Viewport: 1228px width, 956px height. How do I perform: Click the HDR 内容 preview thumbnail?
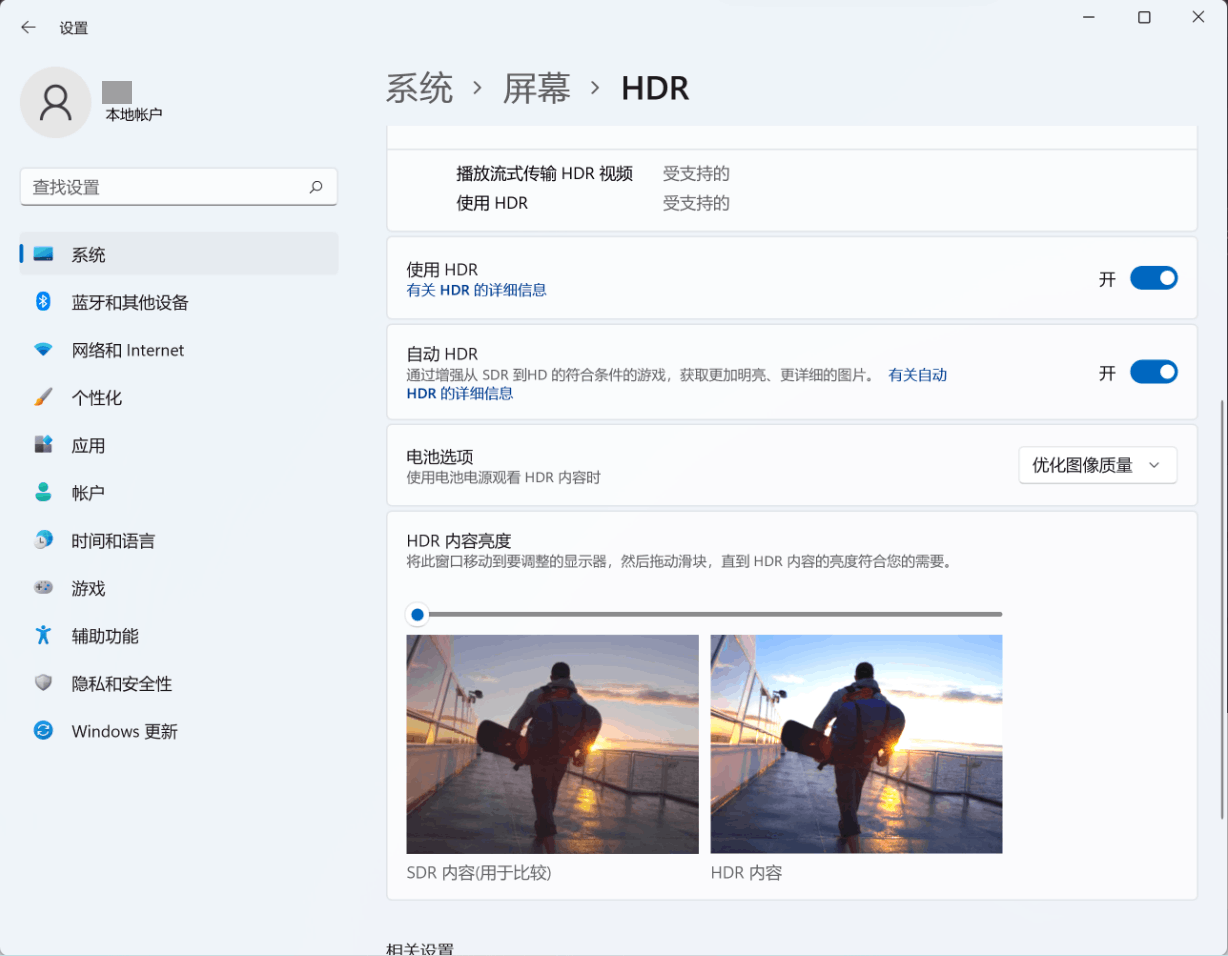tap(856, 744)
